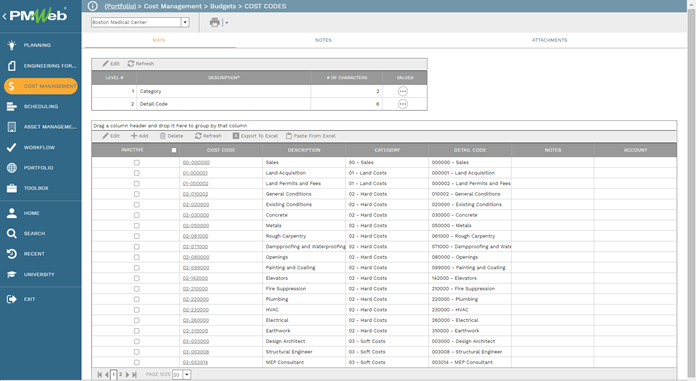
Task: Check Inactive box for Plumbing row
Action: (137, 299)
